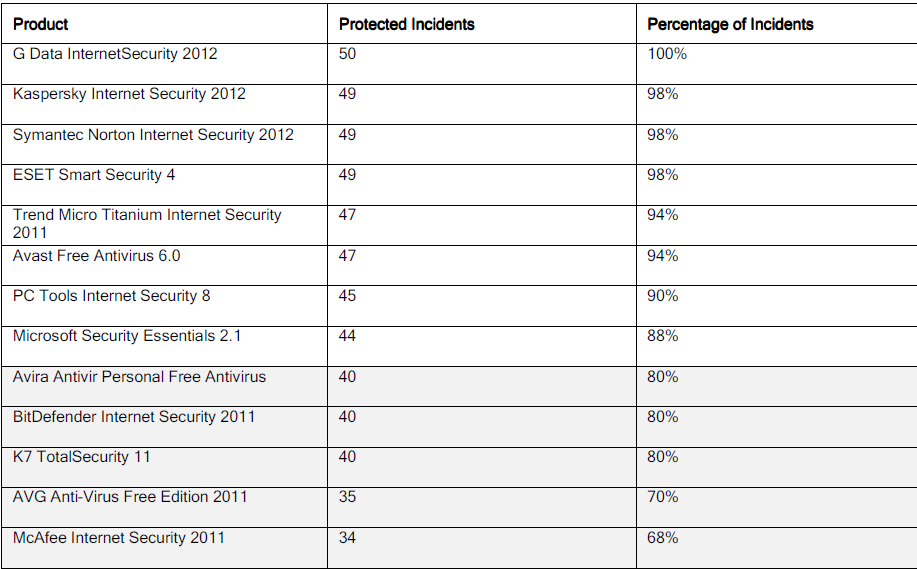Click the 100% percentage value

(x=667, y=54)
